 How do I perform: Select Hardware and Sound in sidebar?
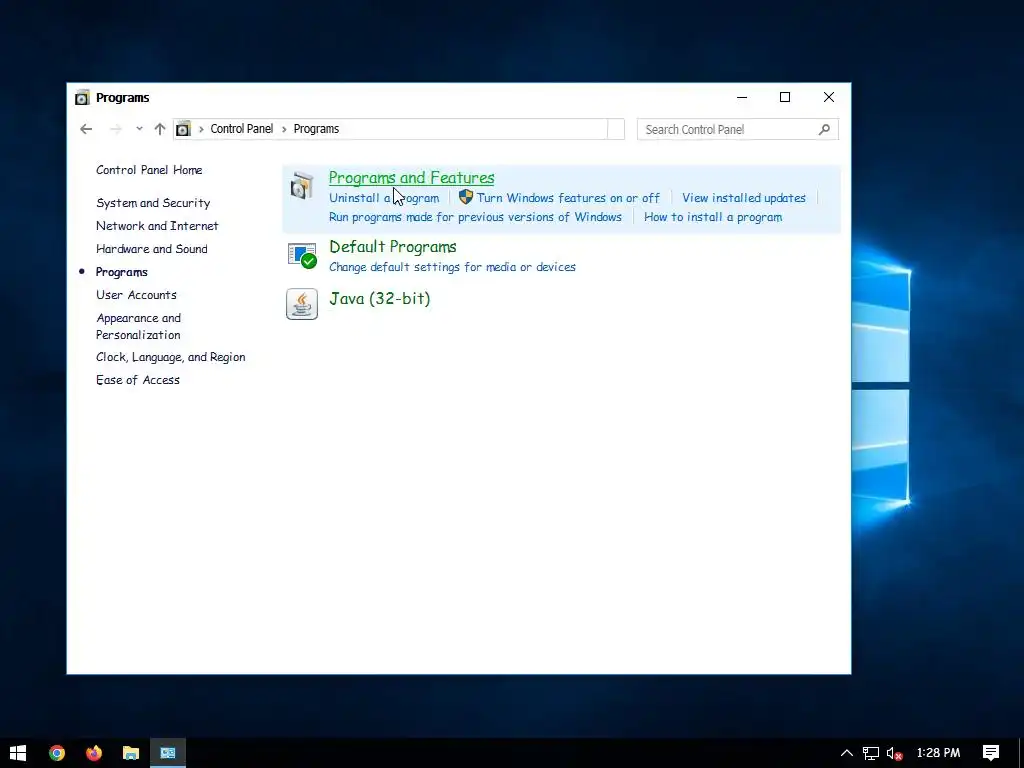point(152,249)
